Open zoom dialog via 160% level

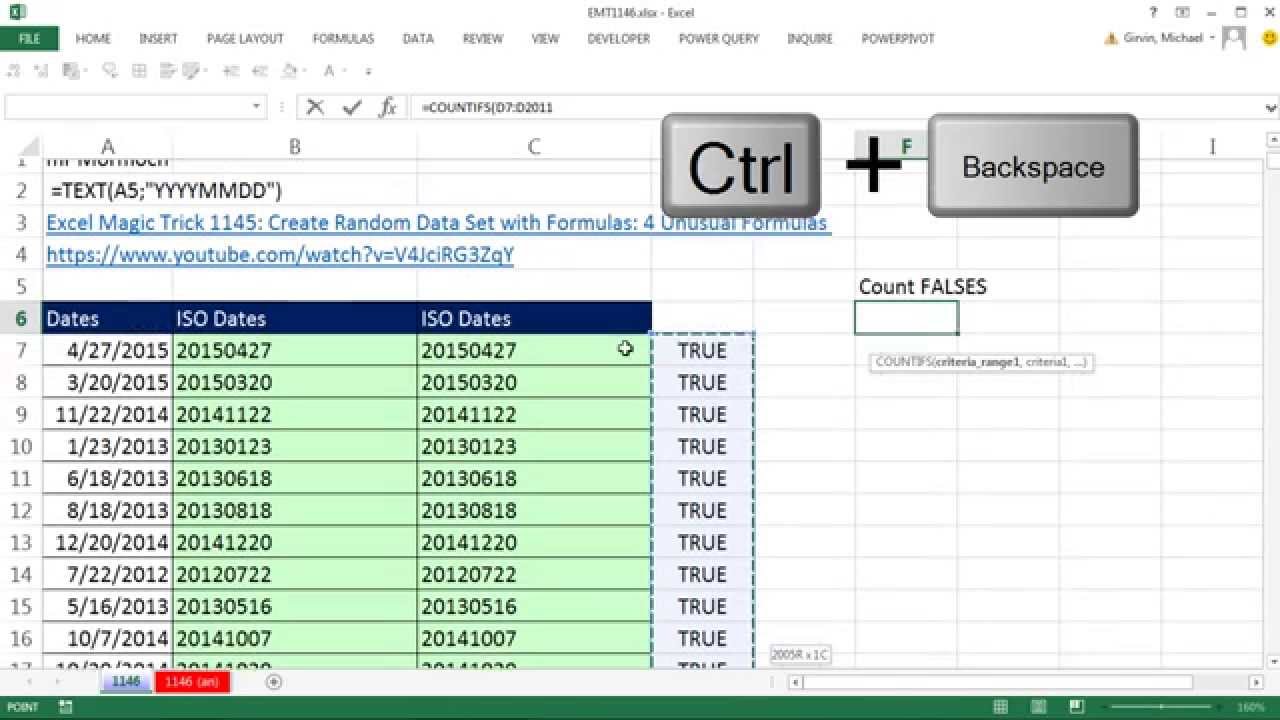[x=1251, y=707]
